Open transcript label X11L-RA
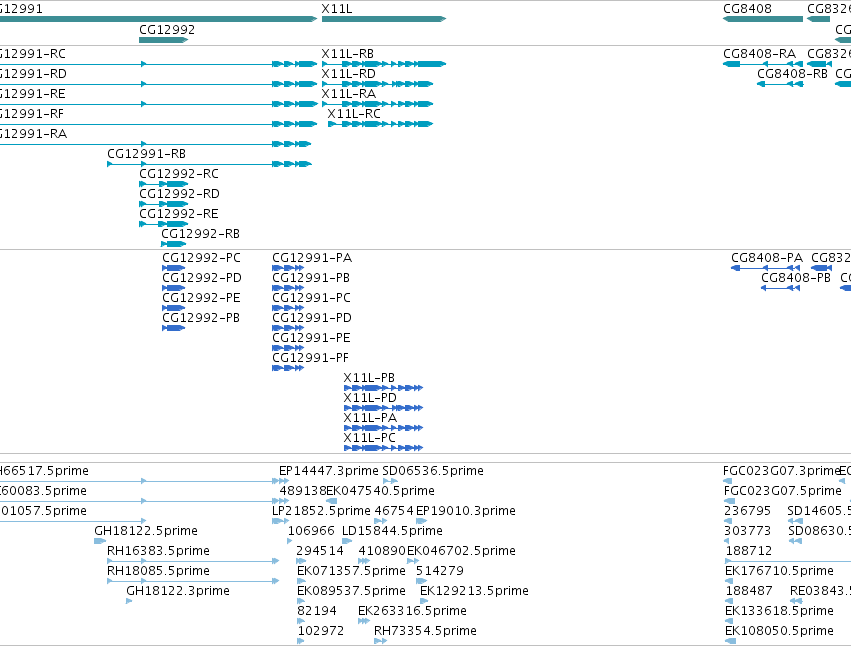Image resolution: width=851 pixels, height=646 pixels. (x=348, y=94)
